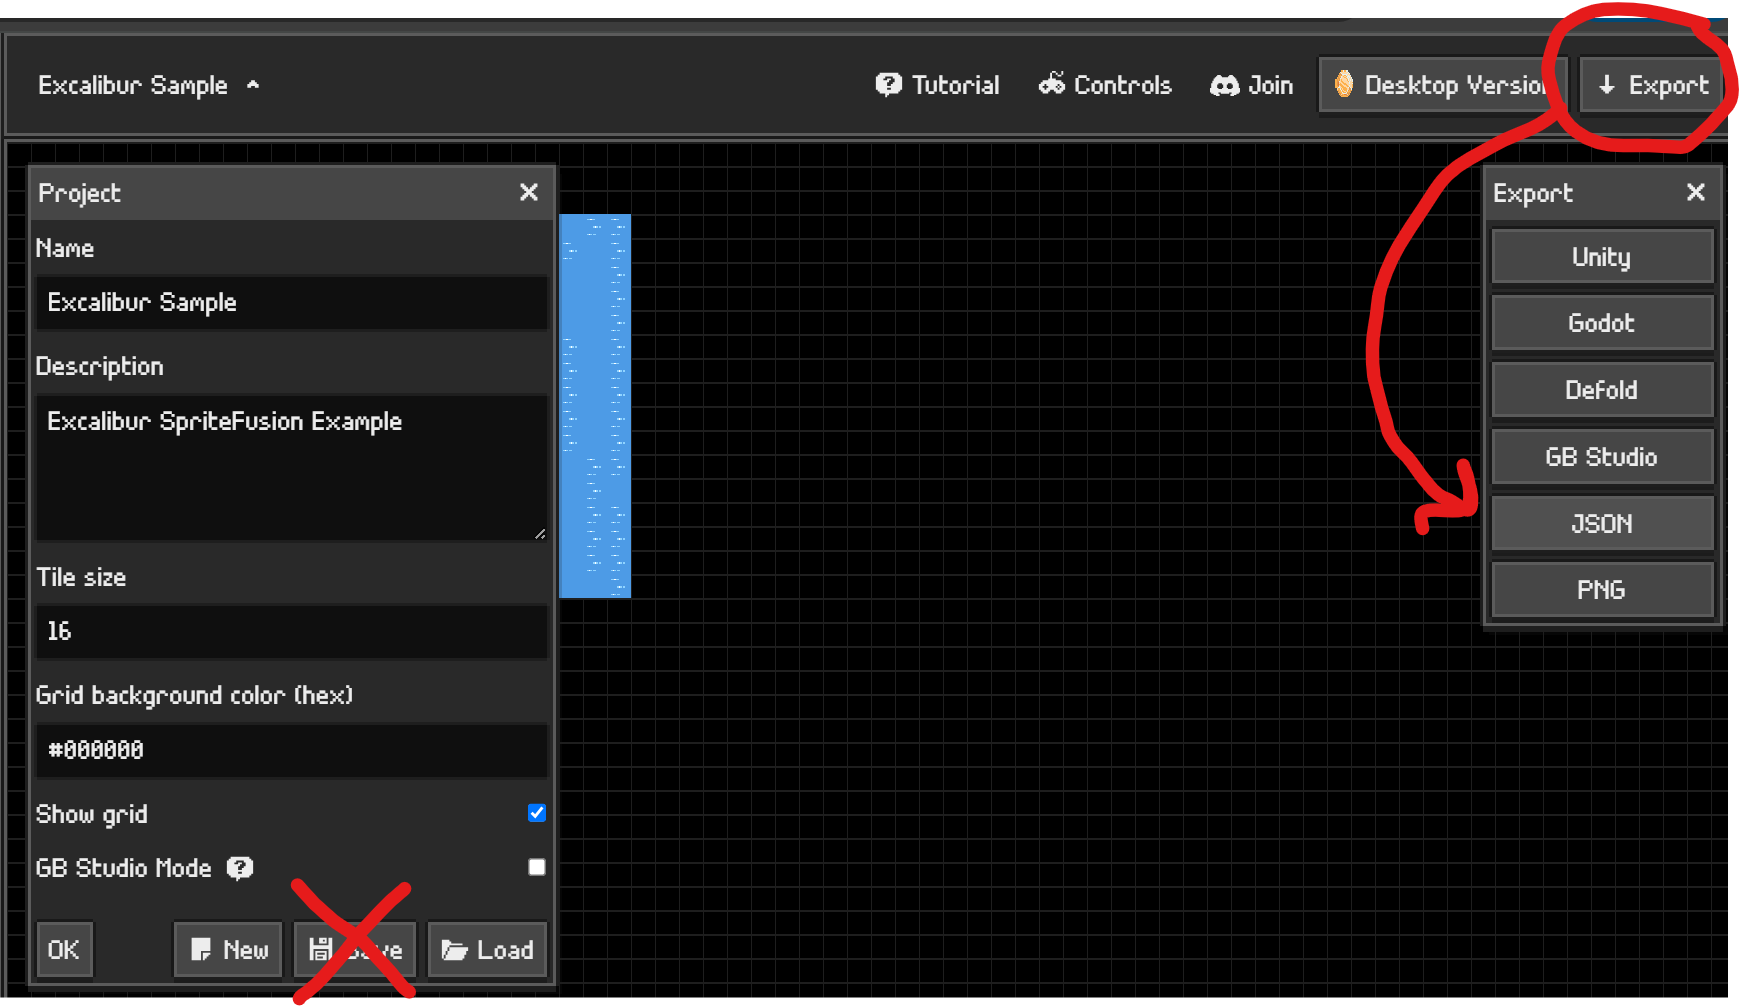This screenshot has height=1006, width=1740.
Task: Open Controls using the gamepad icon
Action: tap(1052, 85)
